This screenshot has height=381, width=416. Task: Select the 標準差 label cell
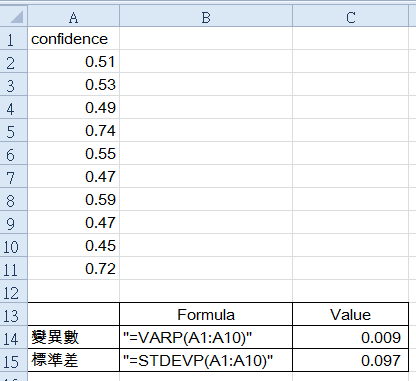(73, 360)
